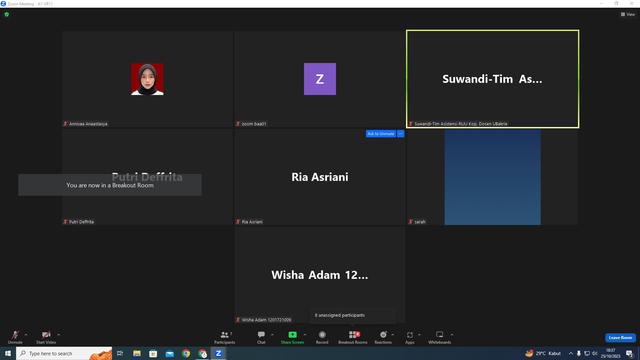The height and width of the screenshot is (360, 640).
Task: Expand arrow next to Apps
Action: pyautogui.click(x=419, y=335)
